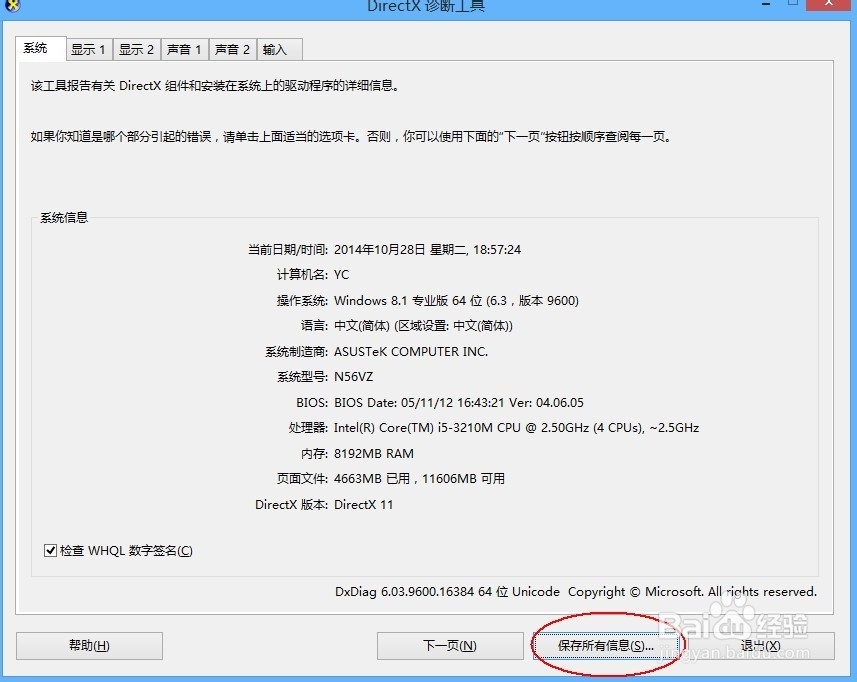
Task: Click the 系统信息 group label
Action: (64, 217)
